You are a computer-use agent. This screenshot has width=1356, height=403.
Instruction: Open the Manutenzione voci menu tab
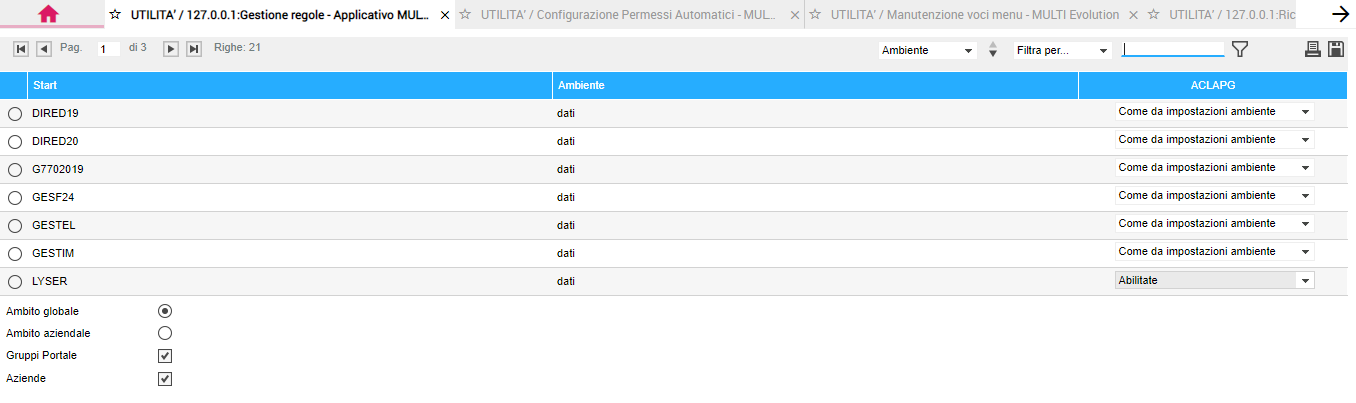[972, 15]
